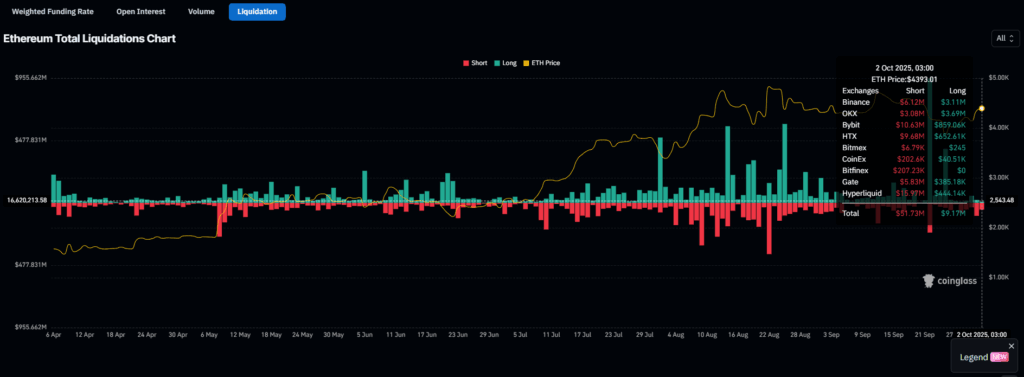
Task: Select the OKX row in tooltip
Action: [x=904, y=114]
